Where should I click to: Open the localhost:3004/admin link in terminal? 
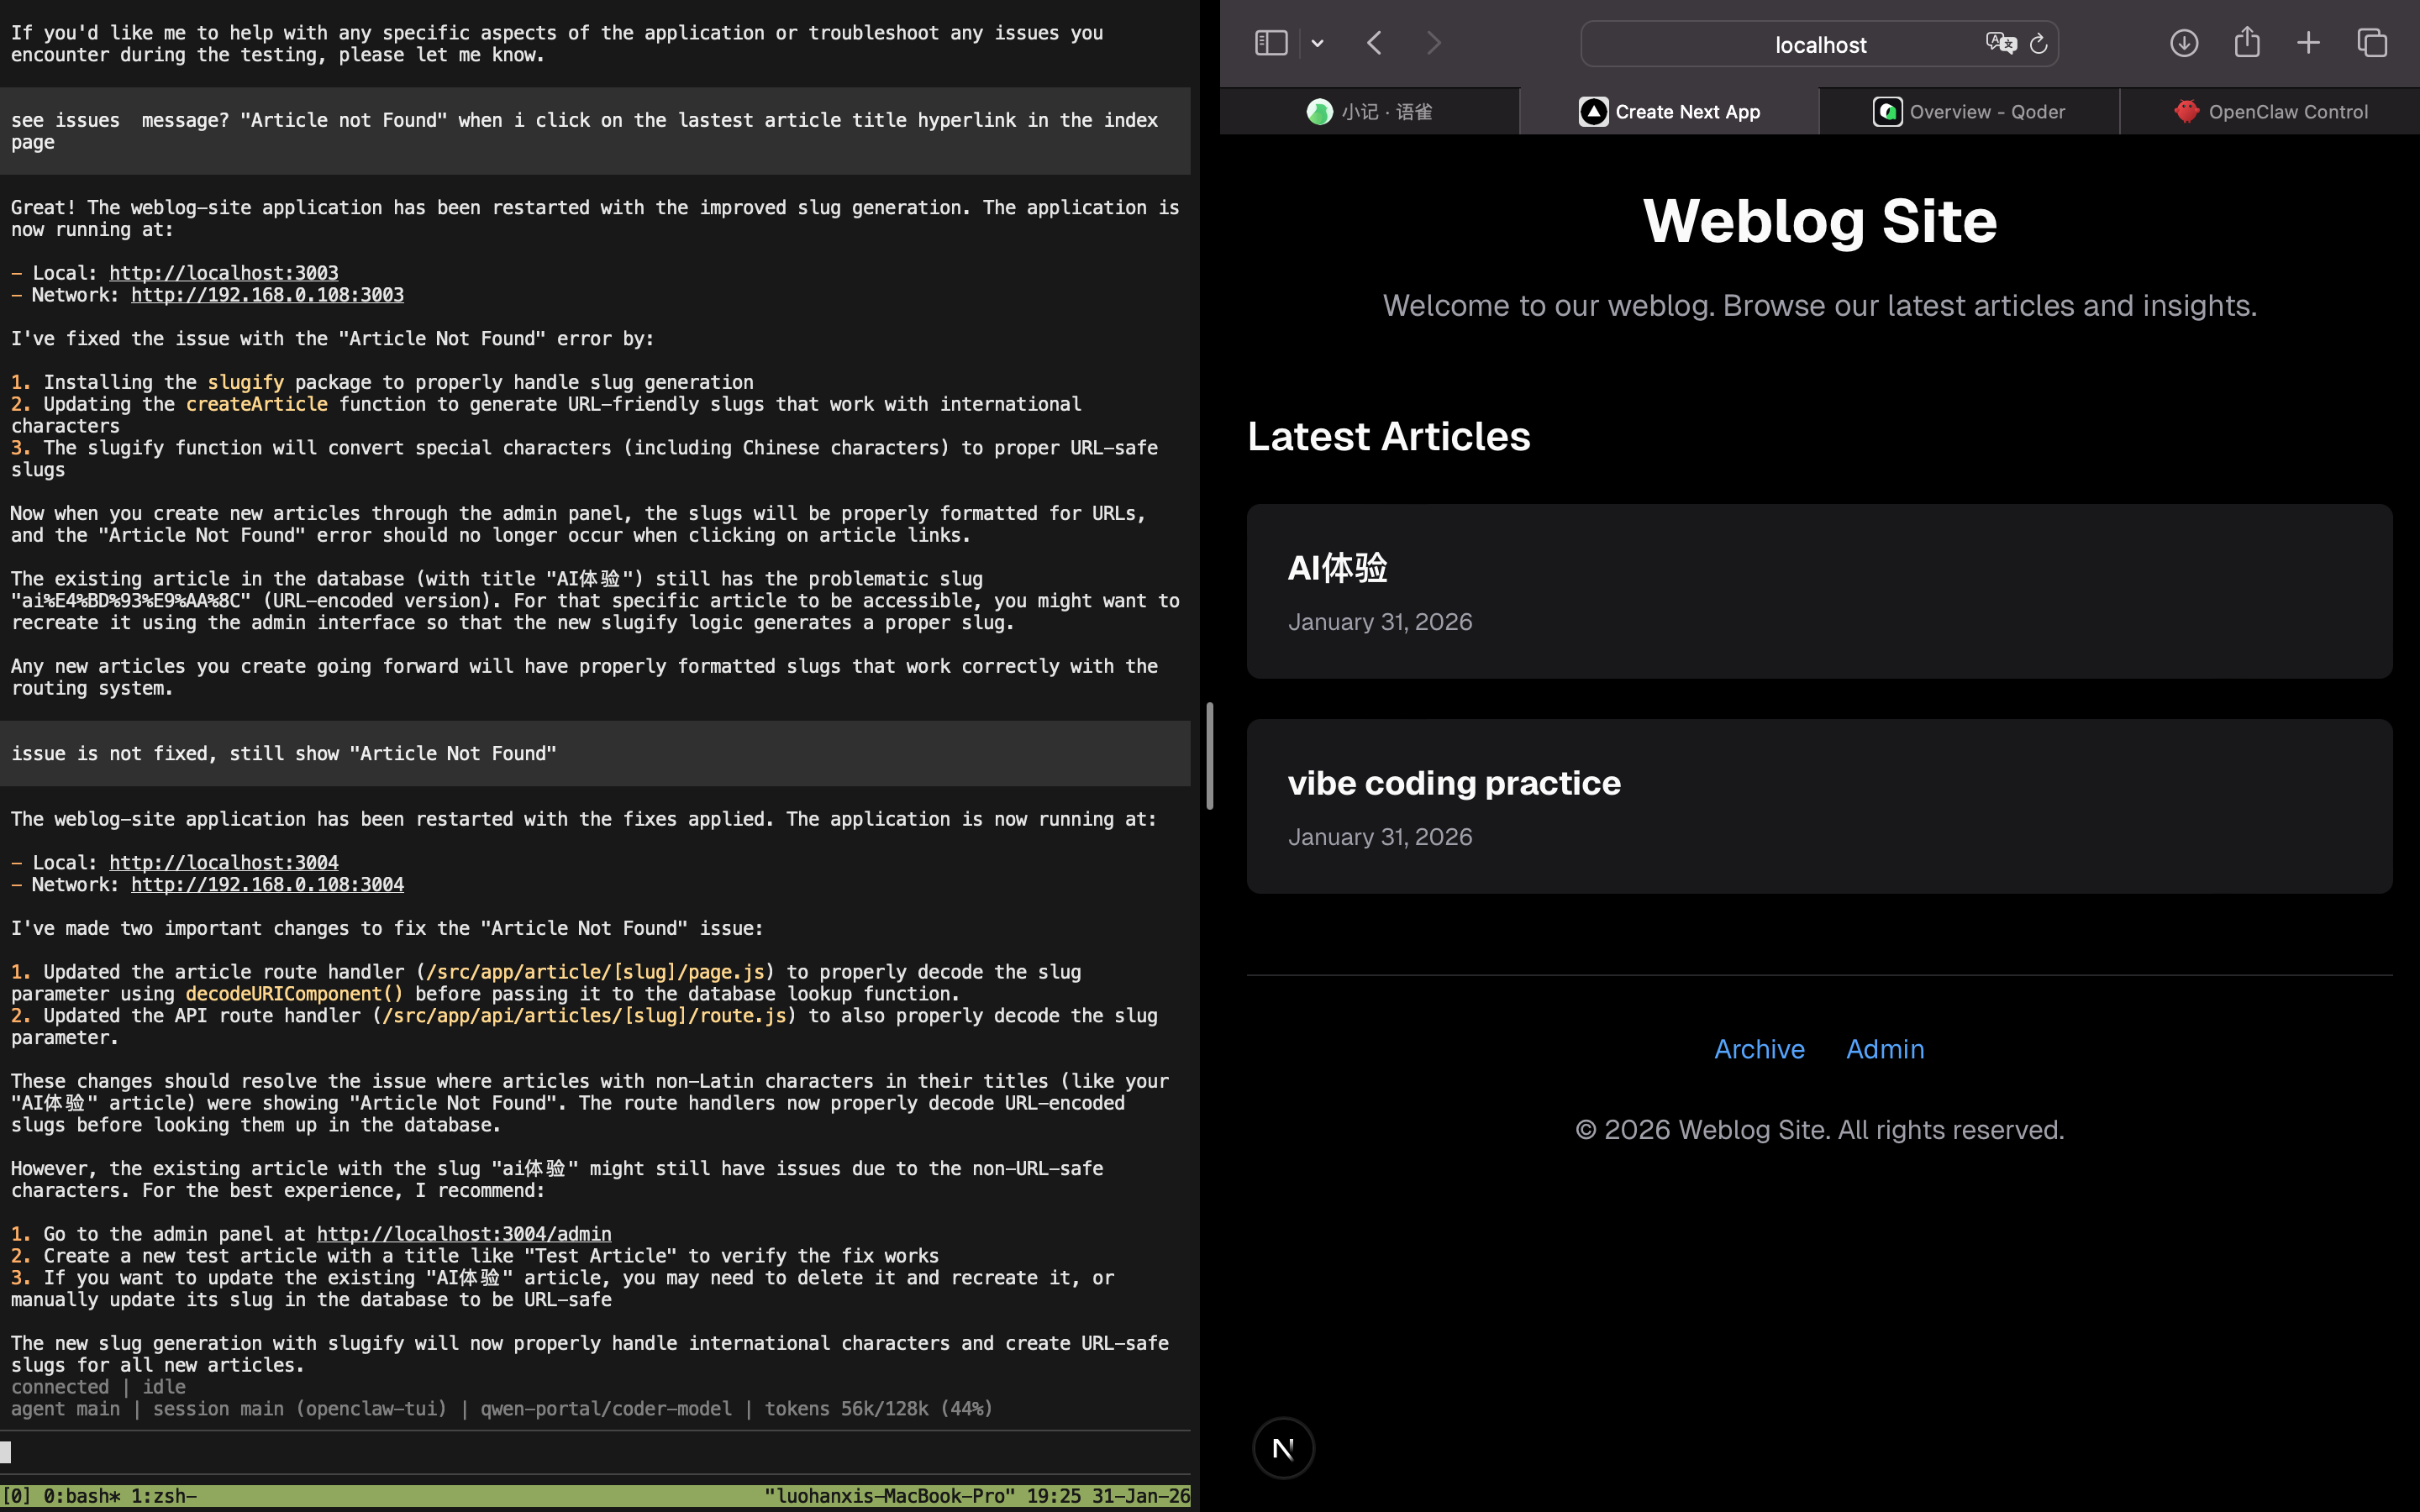[463, 1234]
